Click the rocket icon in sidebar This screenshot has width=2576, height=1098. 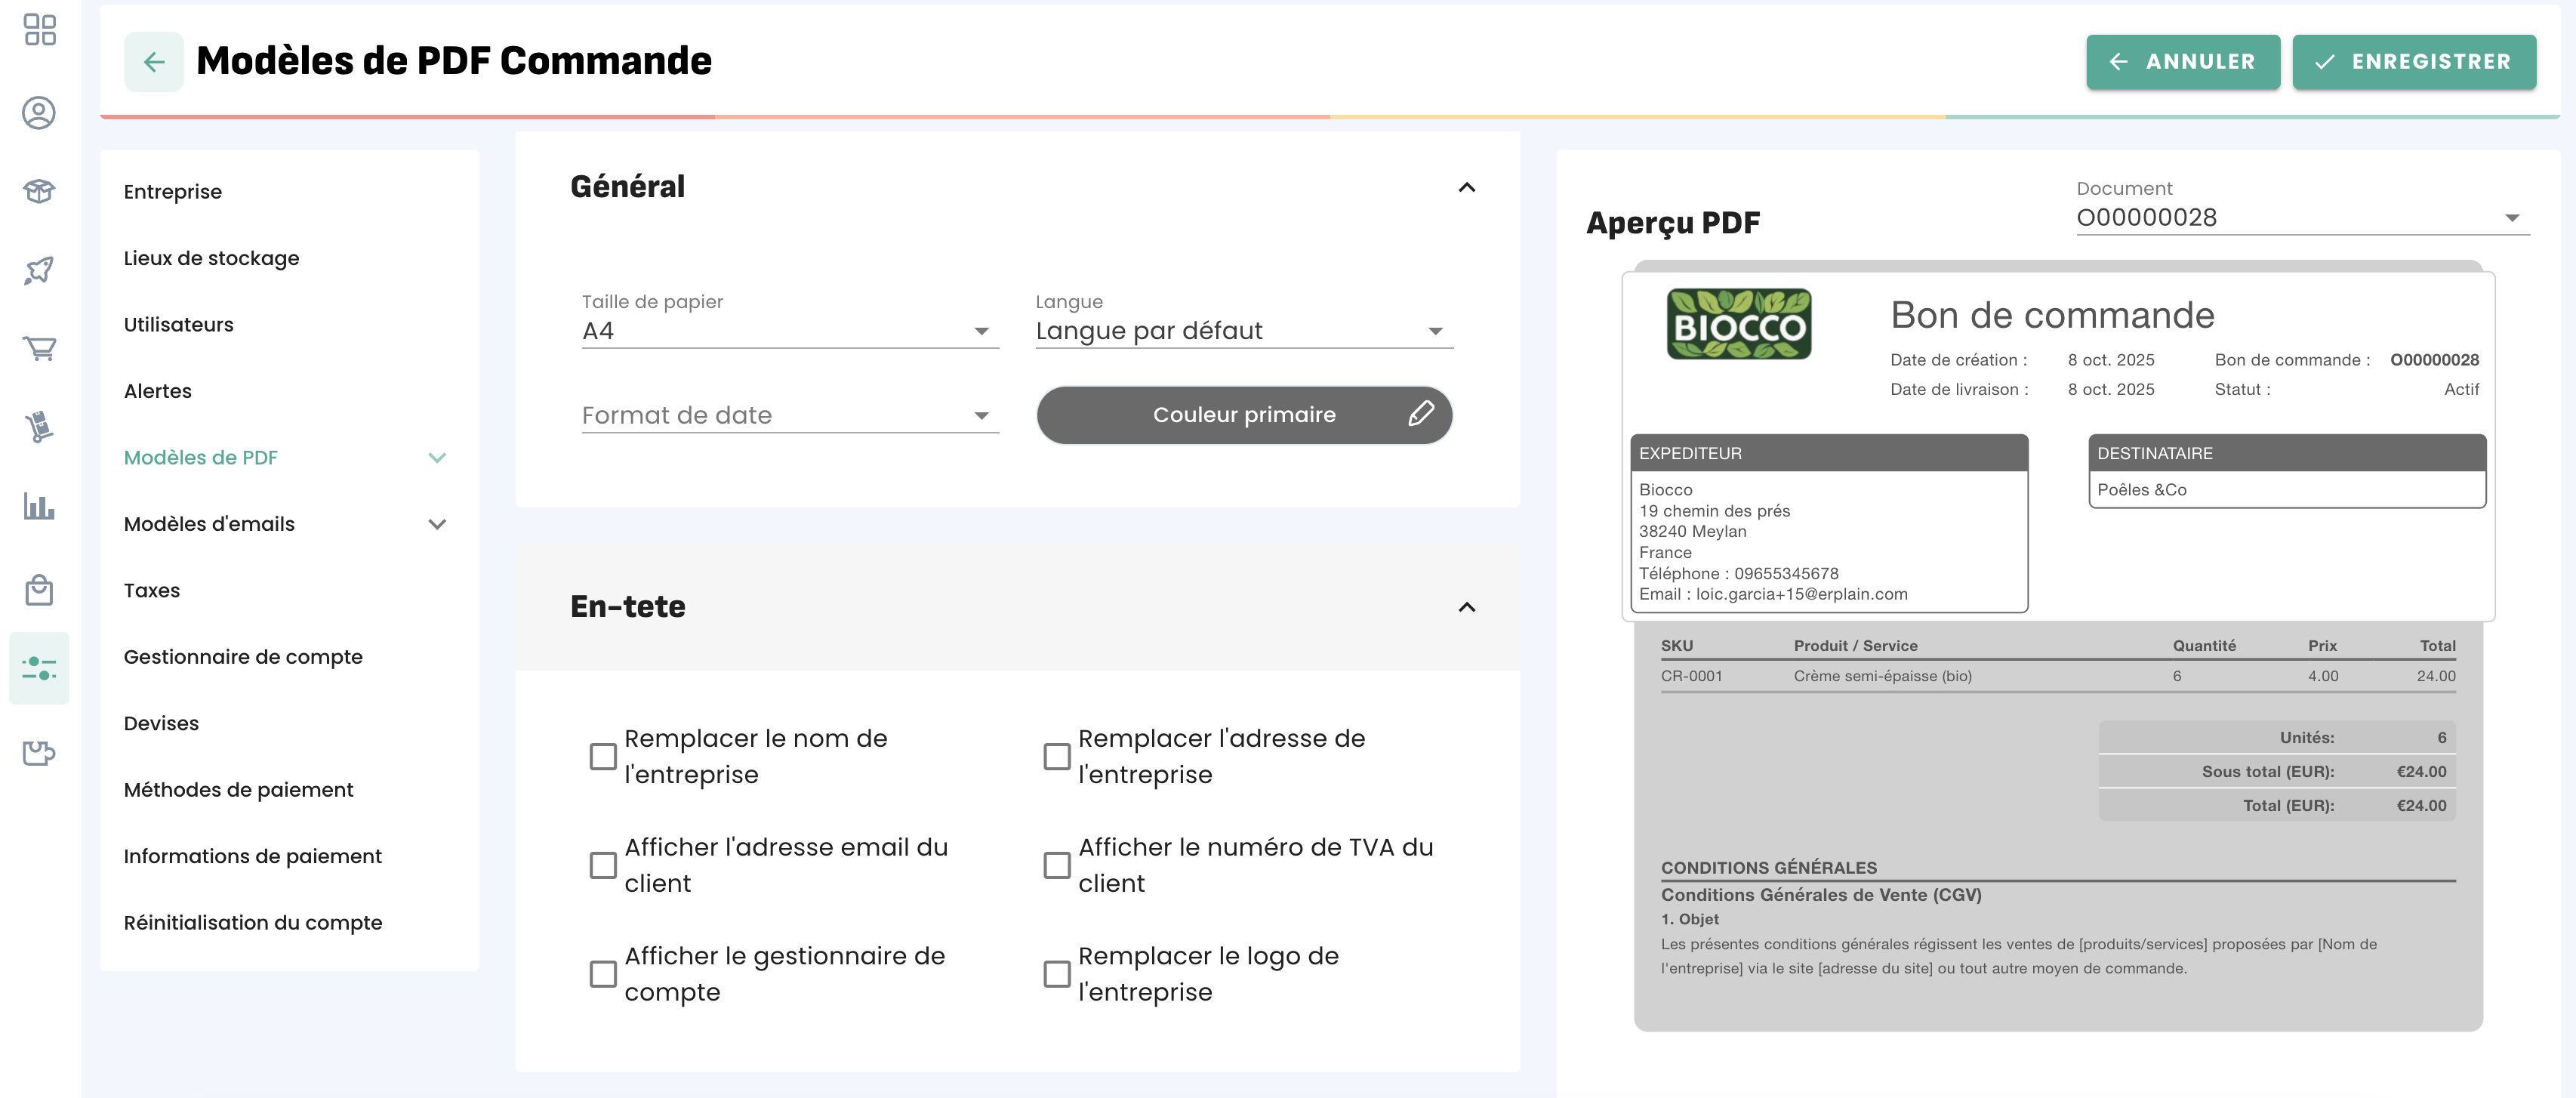[39, 270]
